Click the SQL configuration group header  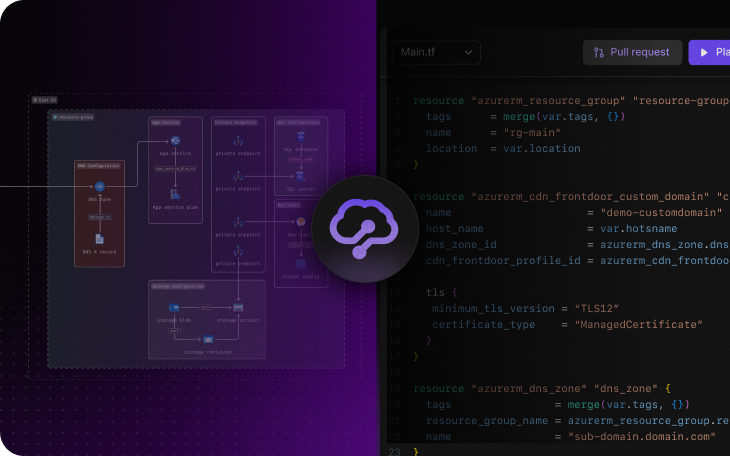point(298,123)
